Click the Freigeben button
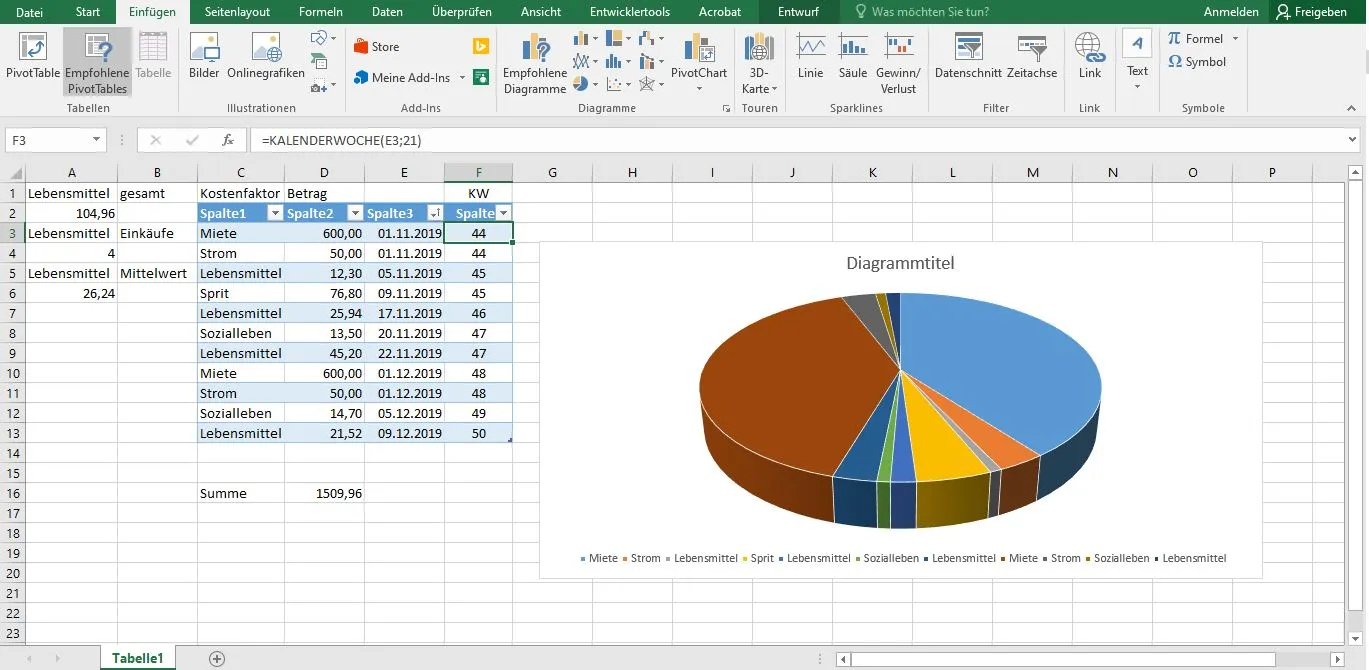The height and width of the screenshot is (670, 1369). point(1317,12)
